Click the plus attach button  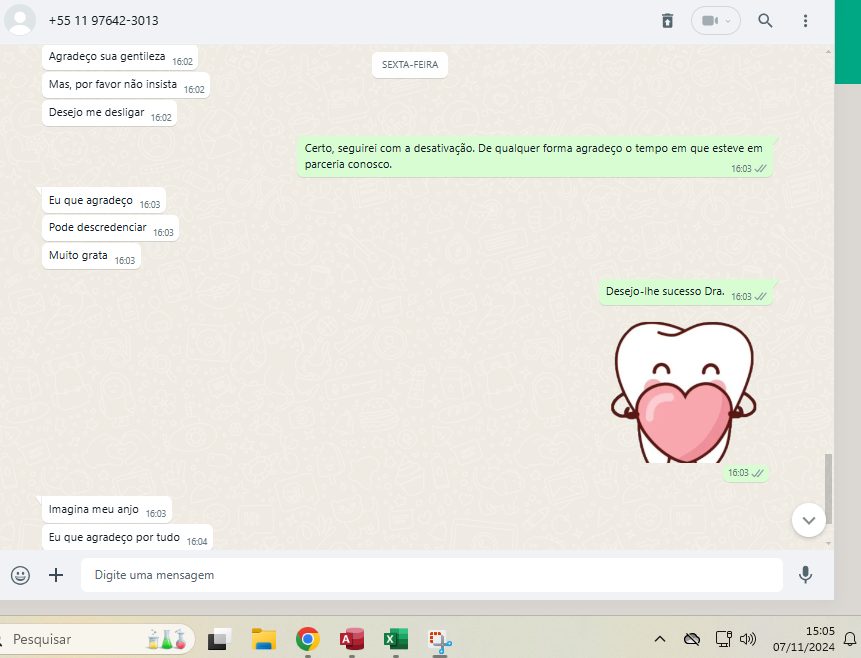pyautogui.click(x=56, y=575)
